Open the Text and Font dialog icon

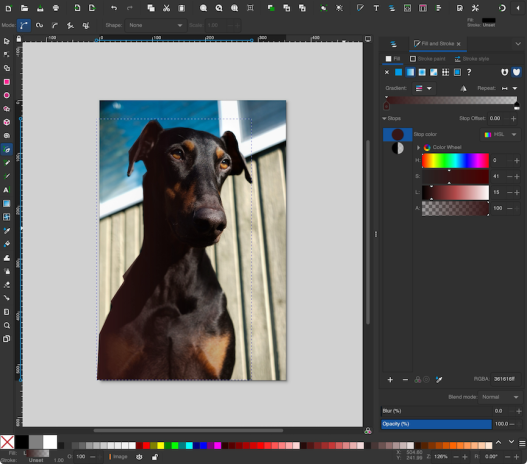pyautogui.click(x=376, y=8)
